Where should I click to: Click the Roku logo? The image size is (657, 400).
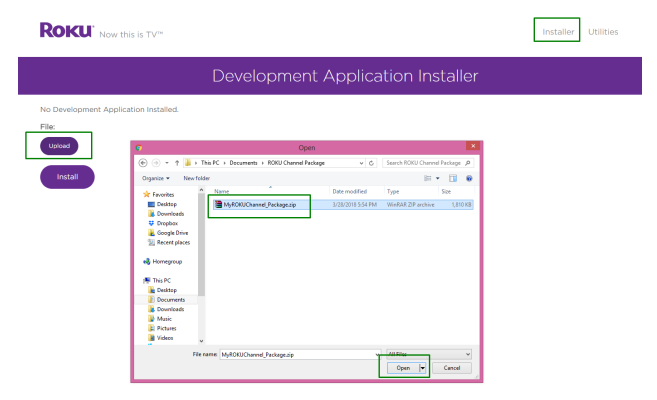[67, 30]
